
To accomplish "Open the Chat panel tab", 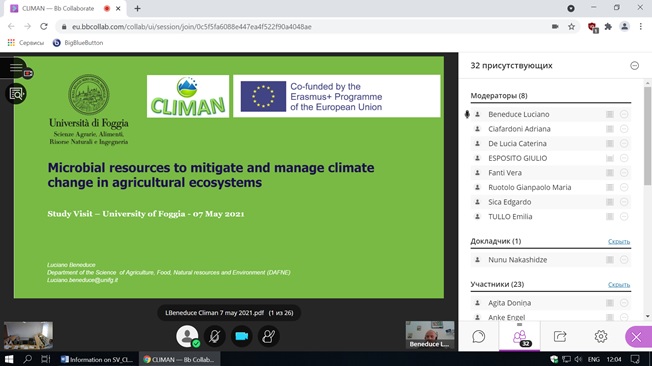I will click(479, 336).
